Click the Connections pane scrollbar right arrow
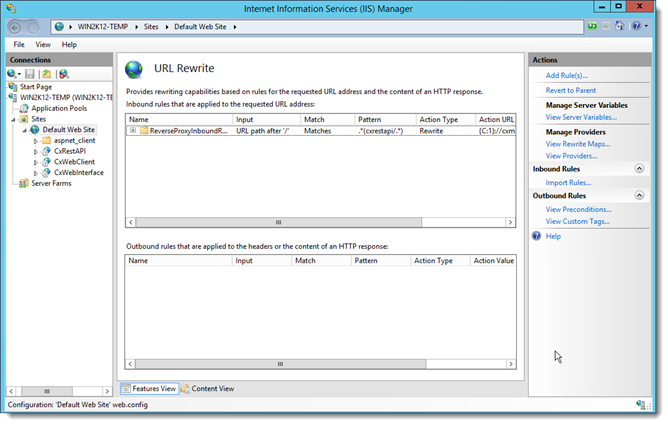Viewport: 668px width, 425px height. pos(107,391)
